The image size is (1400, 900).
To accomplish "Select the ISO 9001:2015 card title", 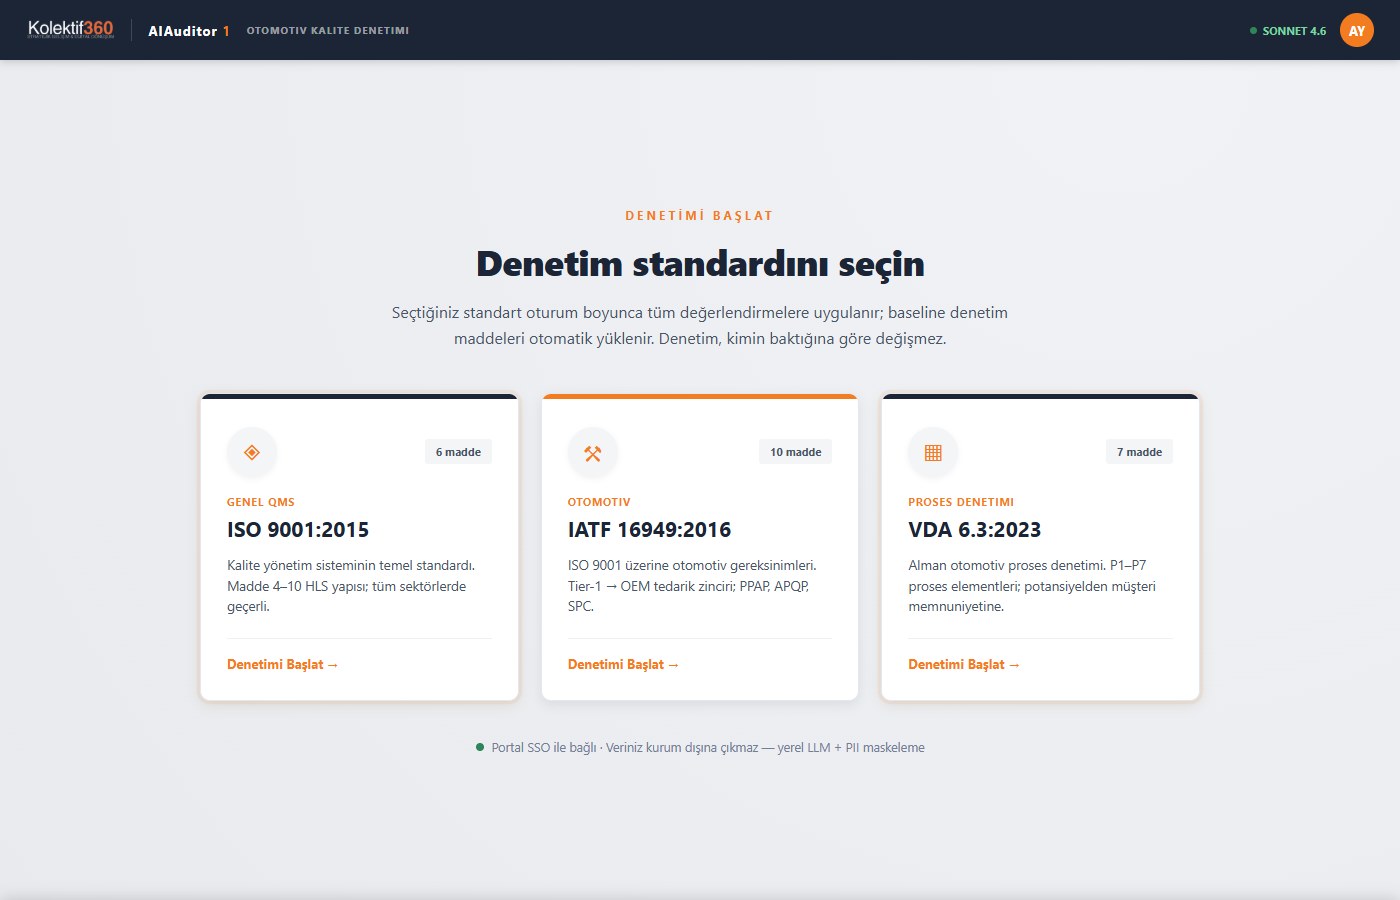I will coord(298,530).
